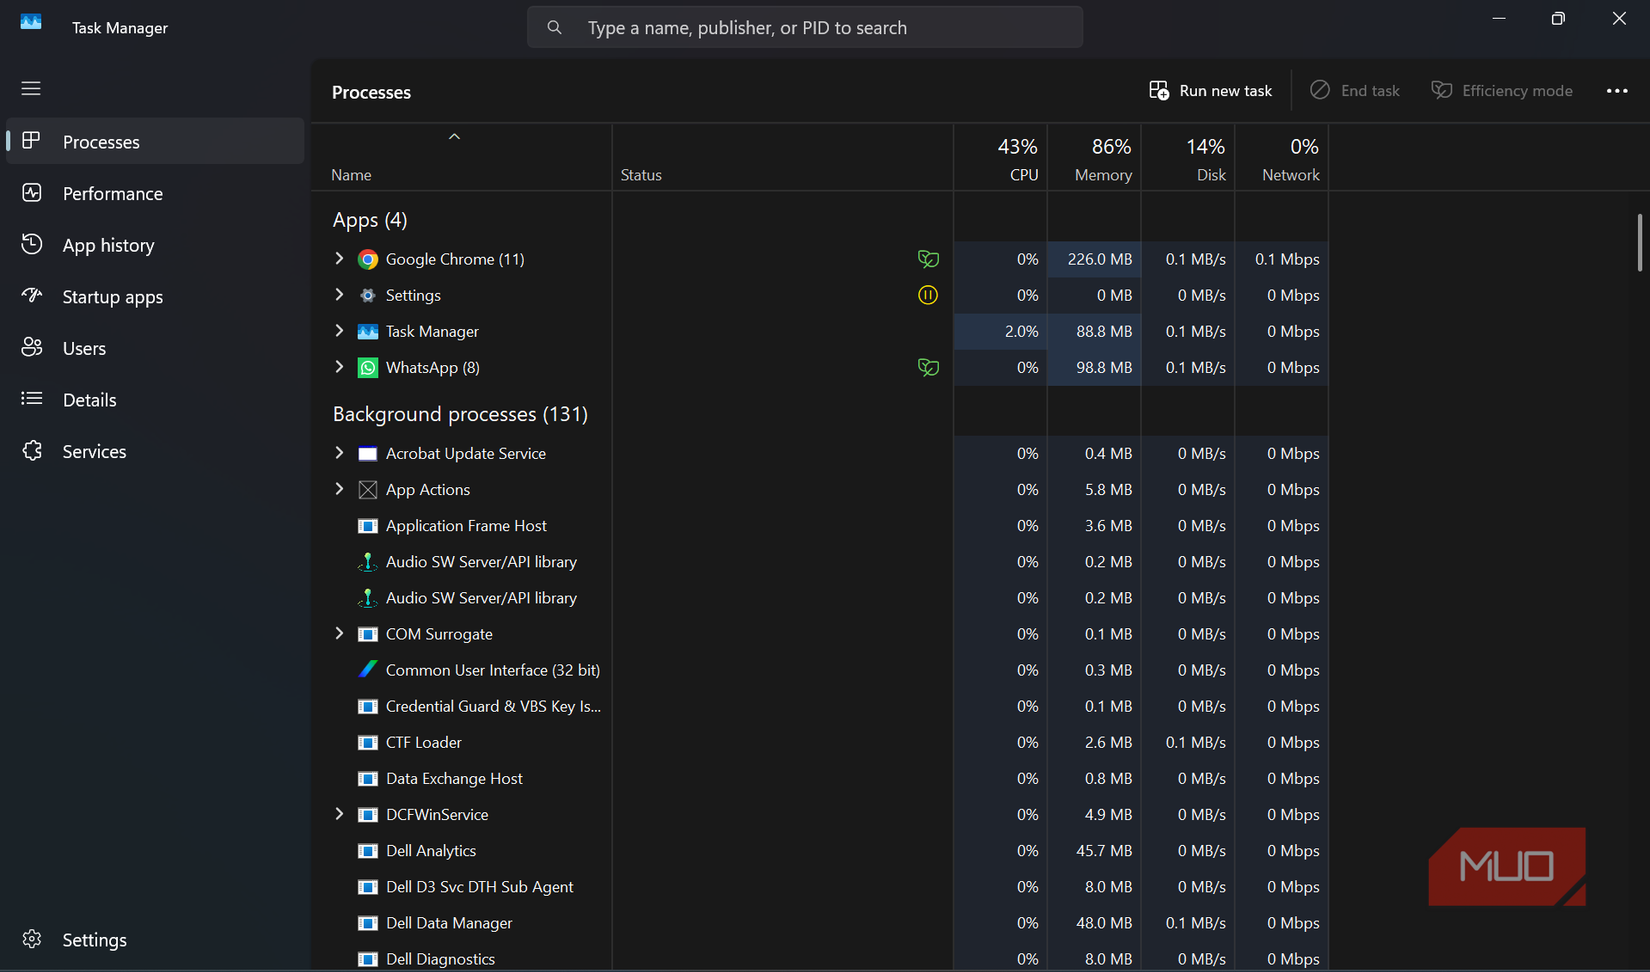Screen dimensions: 1650x972
Task: Click the vertical scrollbar thumb
Action: [1639, 242]
